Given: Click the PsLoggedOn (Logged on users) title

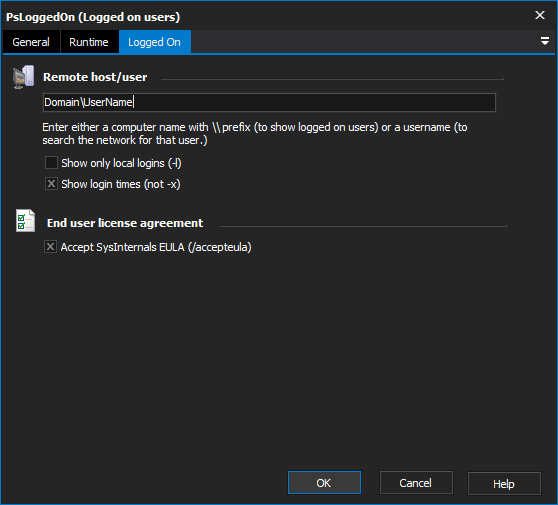Looking at the screenshot, I should (x=93, y=17).
